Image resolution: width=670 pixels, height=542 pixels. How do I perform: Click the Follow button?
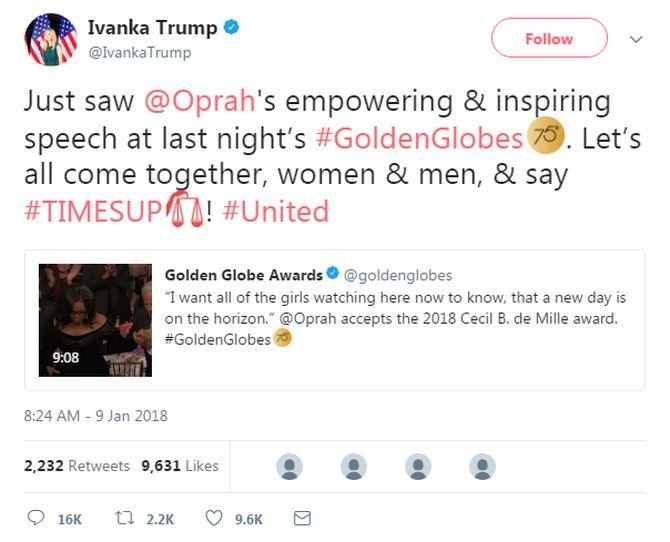click(x=549, y=38)
